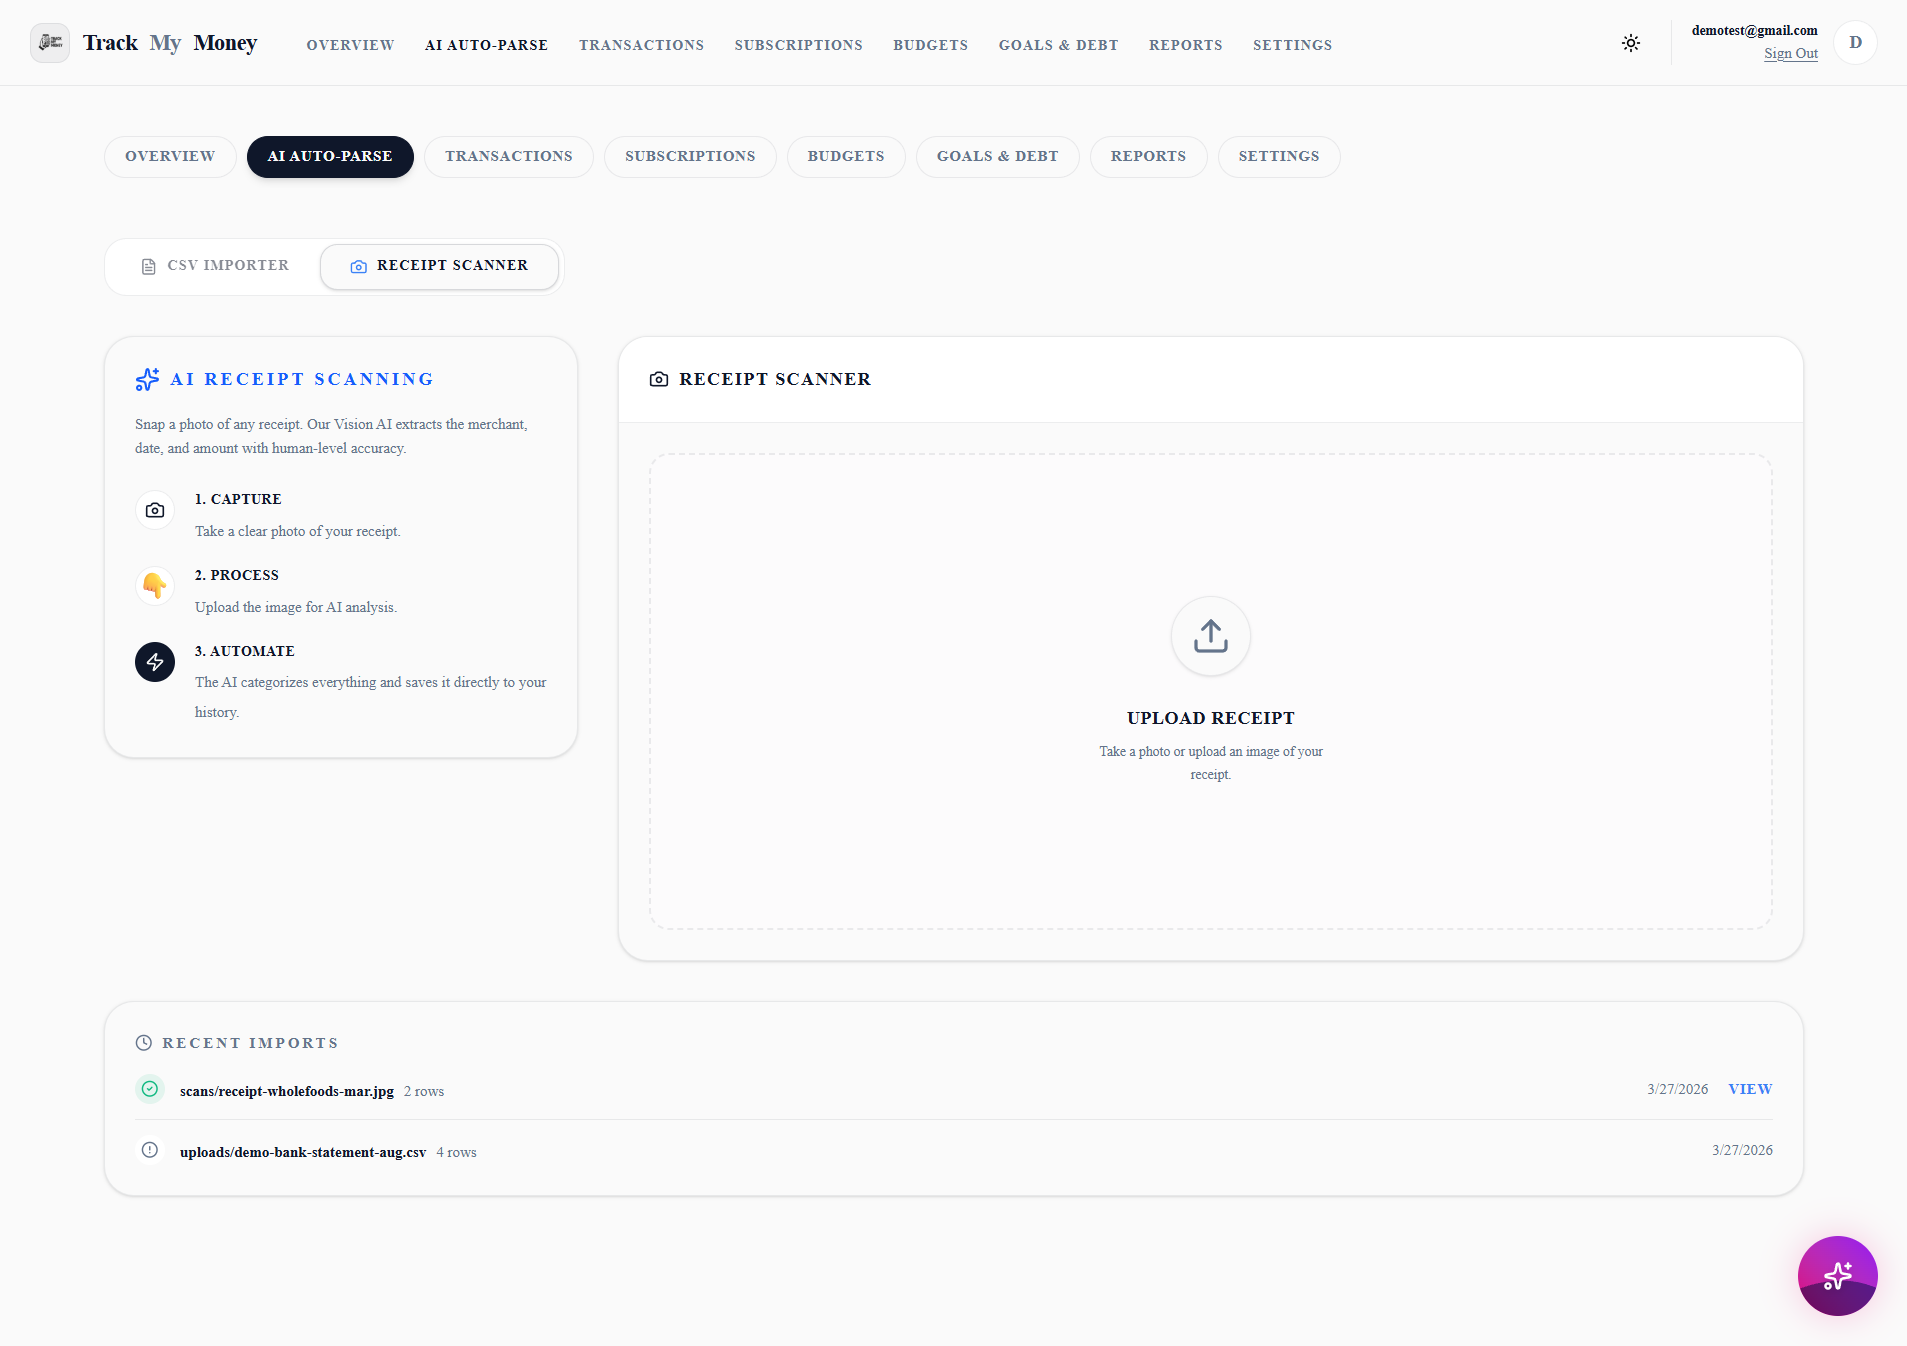
Task: Toggle the light/dark theme sun icon
Action: tap(1631, 43)
